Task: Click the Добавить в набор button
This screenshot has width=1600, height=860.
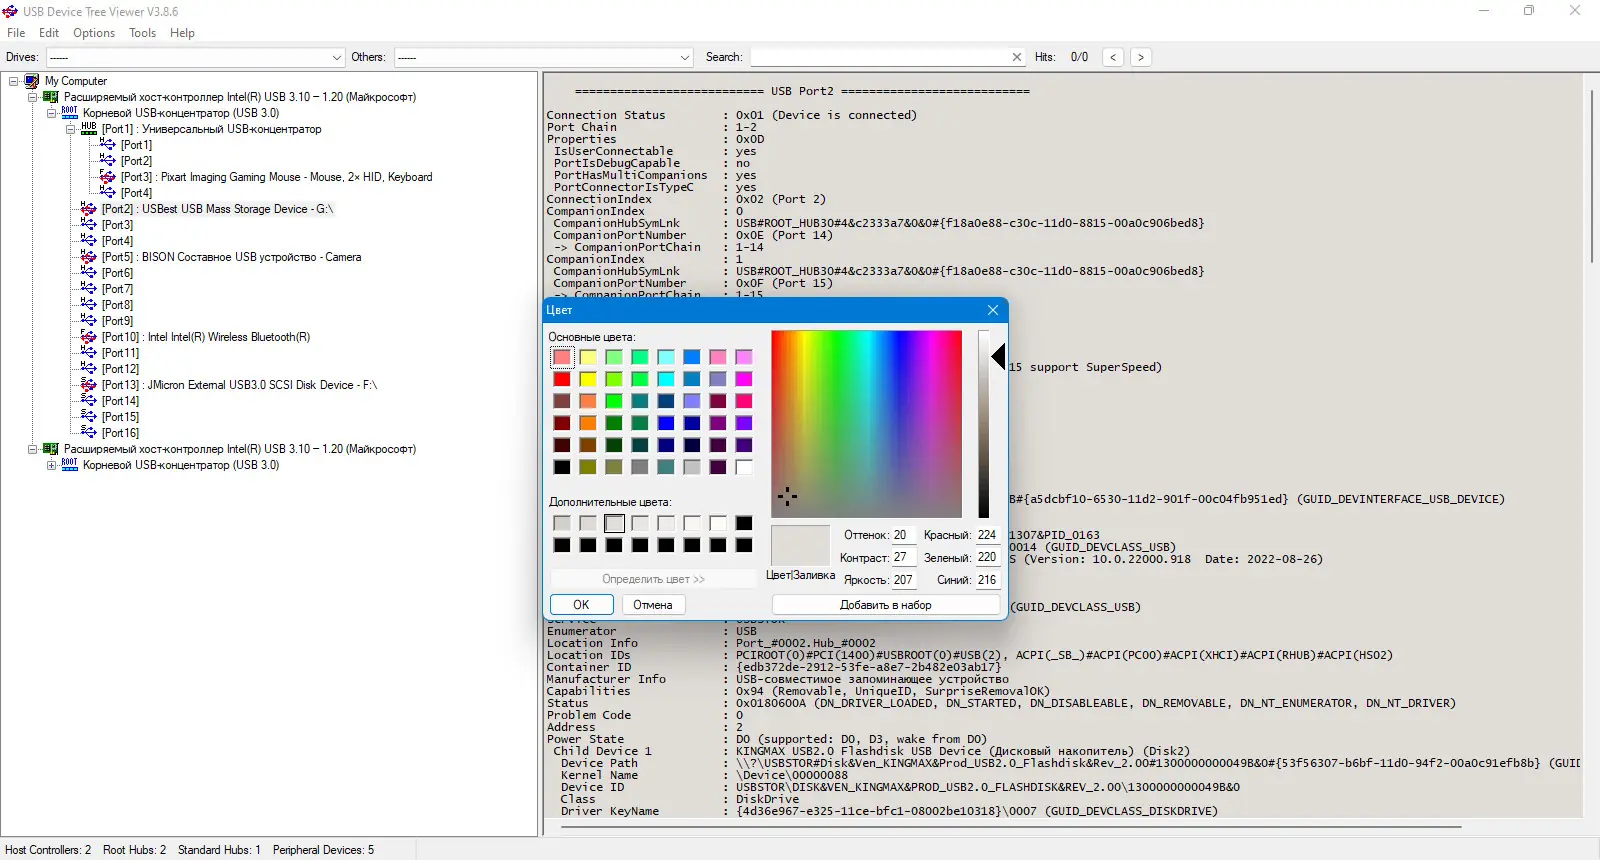Action: pyautogui.click(x=885, y=605)
